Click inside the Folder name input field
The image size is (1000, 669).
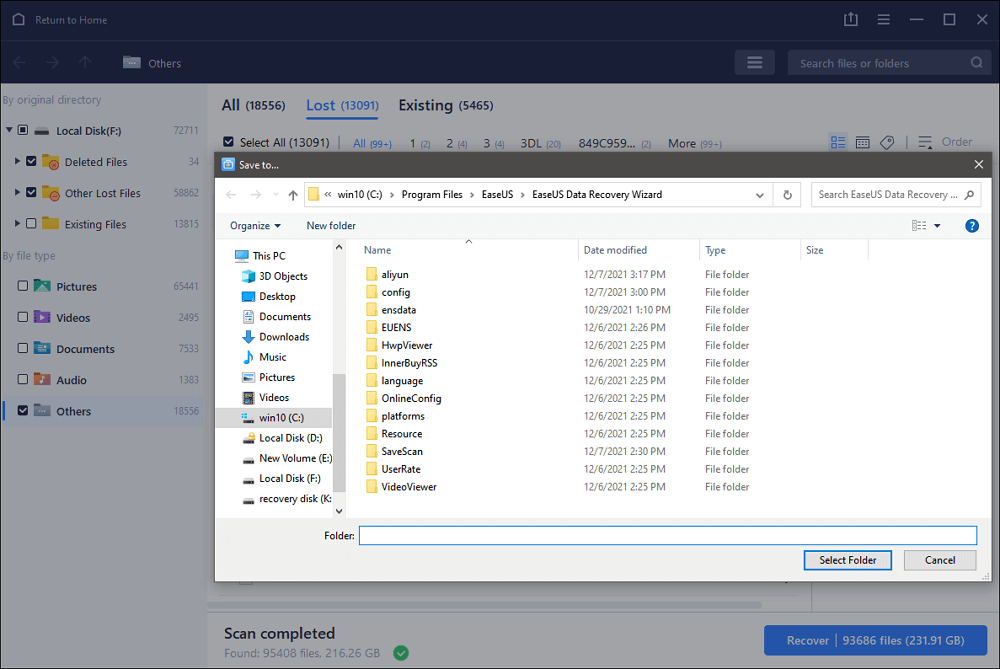click(x=668, y=535)
